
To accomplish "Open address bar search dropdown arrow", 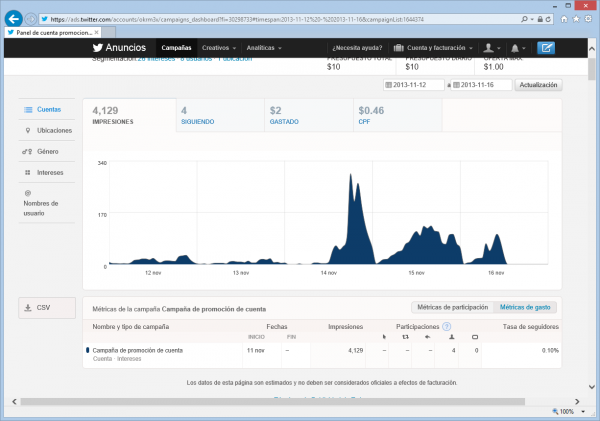I will pos(532,19).
